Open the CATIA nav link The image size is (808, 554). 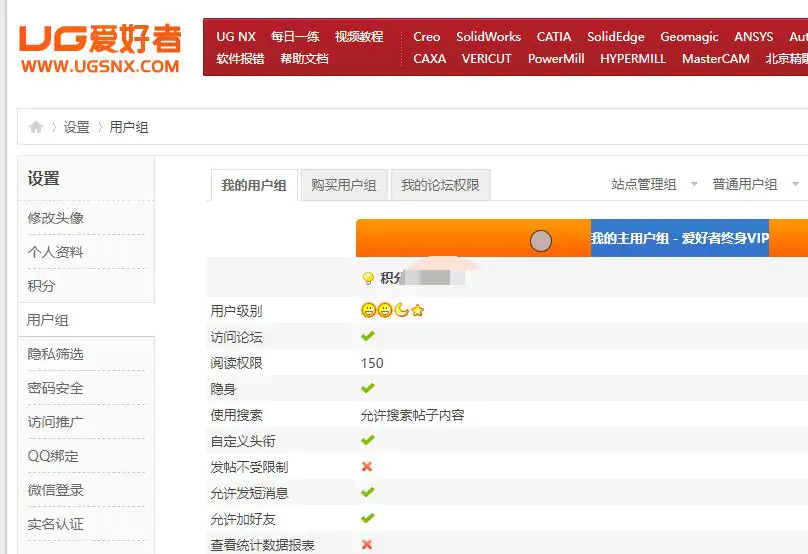coord(554,37)
